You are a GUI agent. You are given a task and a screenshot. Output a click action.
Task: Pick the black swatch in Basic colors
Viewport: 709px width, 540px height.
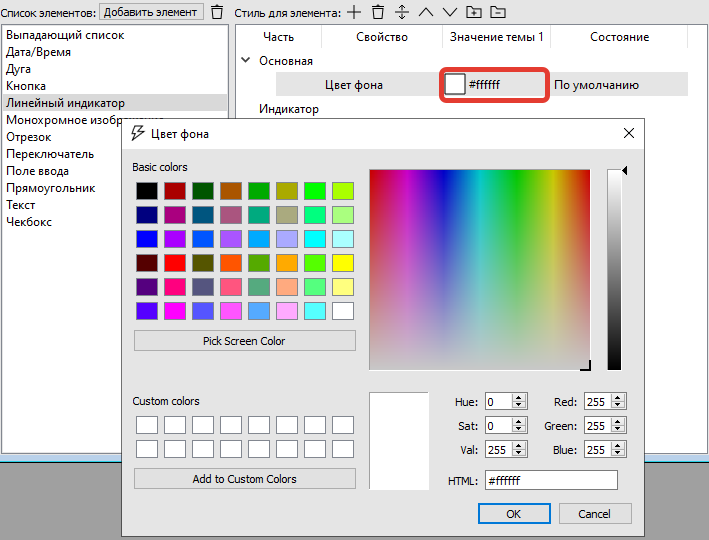click(147, 190)
